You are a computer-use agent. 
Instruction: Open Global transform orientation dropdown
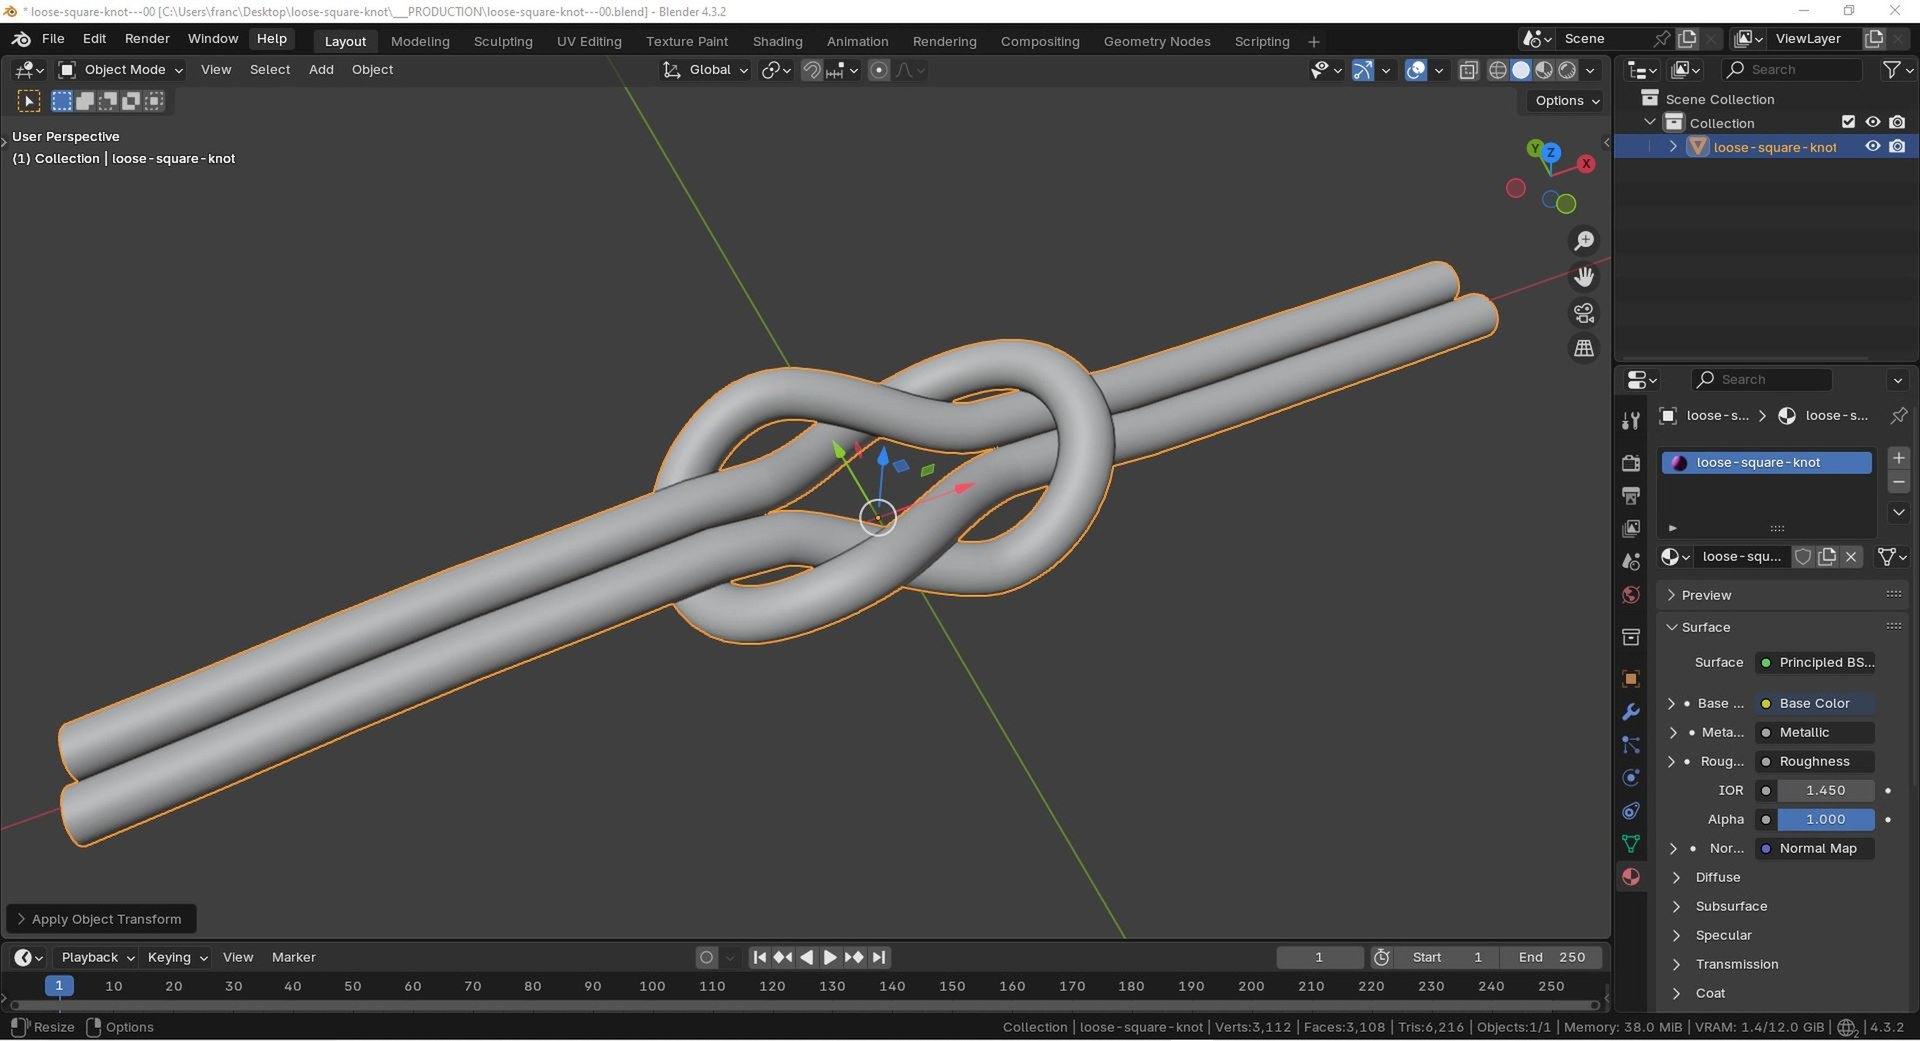(705, 70)
